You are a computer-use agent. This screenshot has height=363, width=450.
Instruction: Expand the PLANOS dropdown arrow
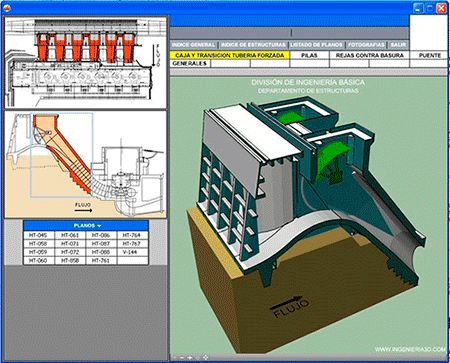coord(99,226)
